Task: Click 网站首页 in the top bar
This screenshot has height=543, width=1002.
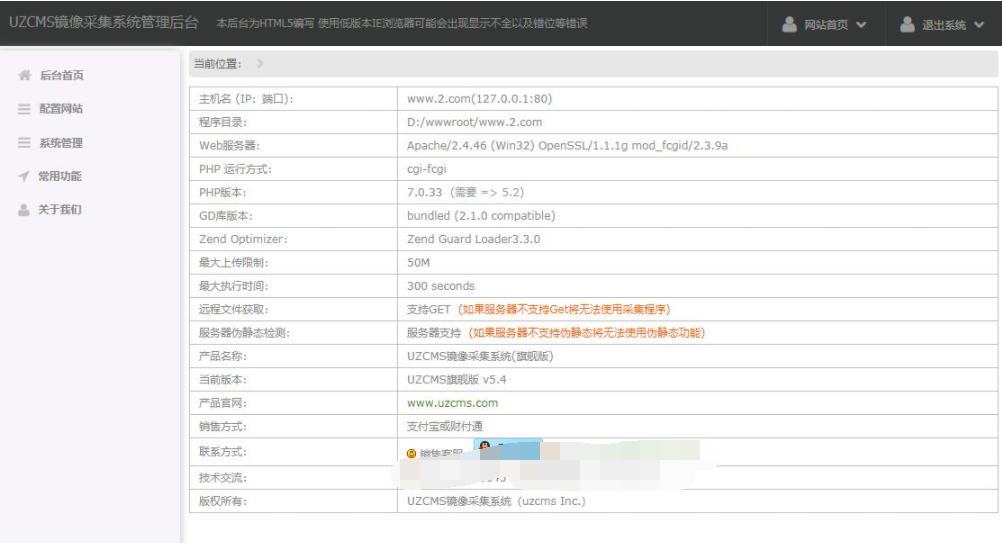Action: coord(826,25)
